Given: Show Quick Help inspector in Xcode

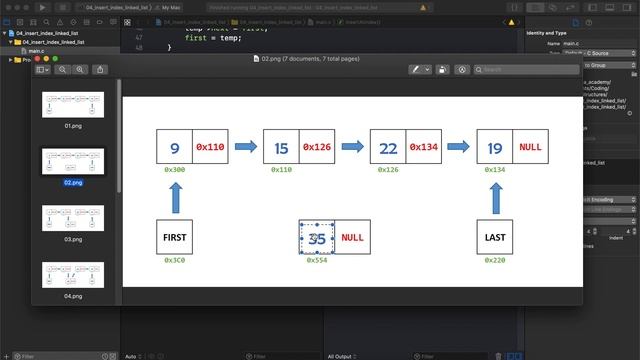Looking at the screenshot, I should [x=589, y=22].
